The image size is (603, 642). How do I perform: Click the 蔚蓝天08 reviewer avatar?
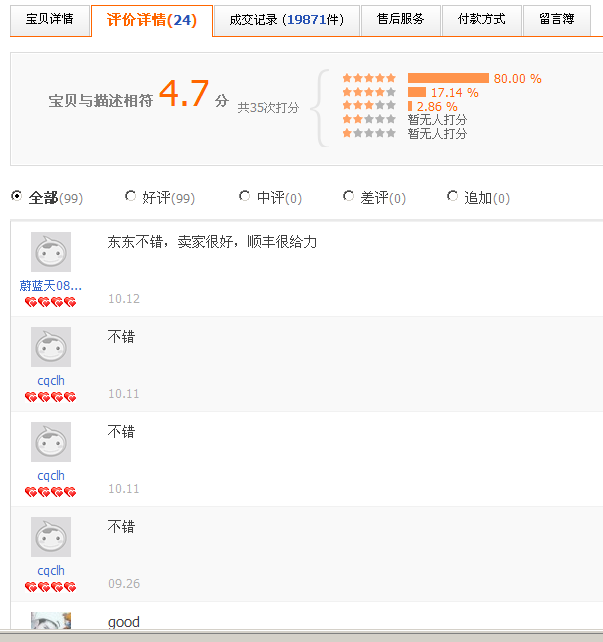(50, 252)
